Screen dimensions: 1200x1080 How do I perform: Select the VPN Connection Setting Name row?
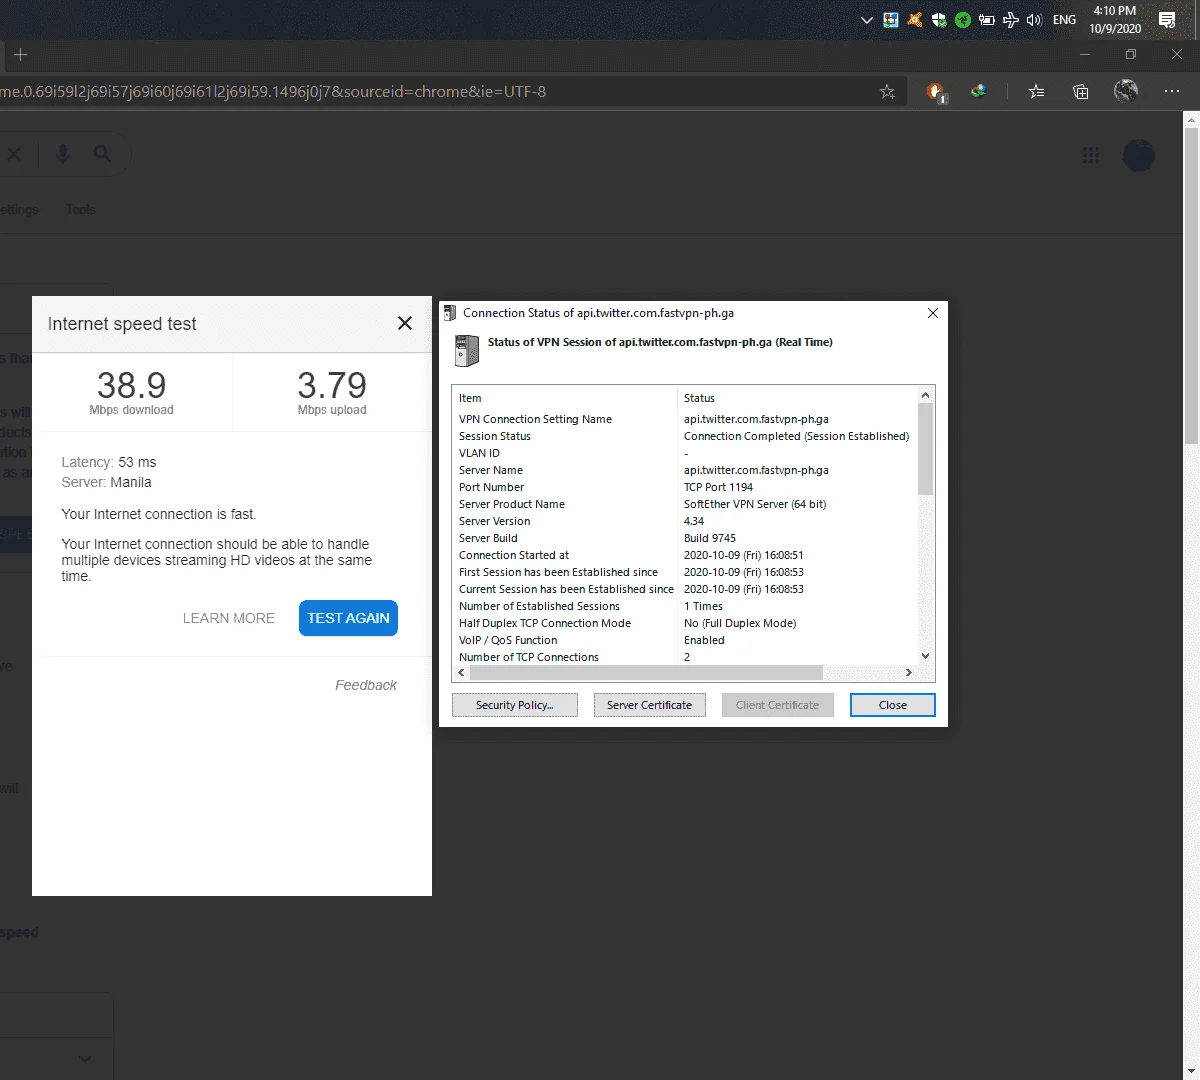click(x=685, y=419)
